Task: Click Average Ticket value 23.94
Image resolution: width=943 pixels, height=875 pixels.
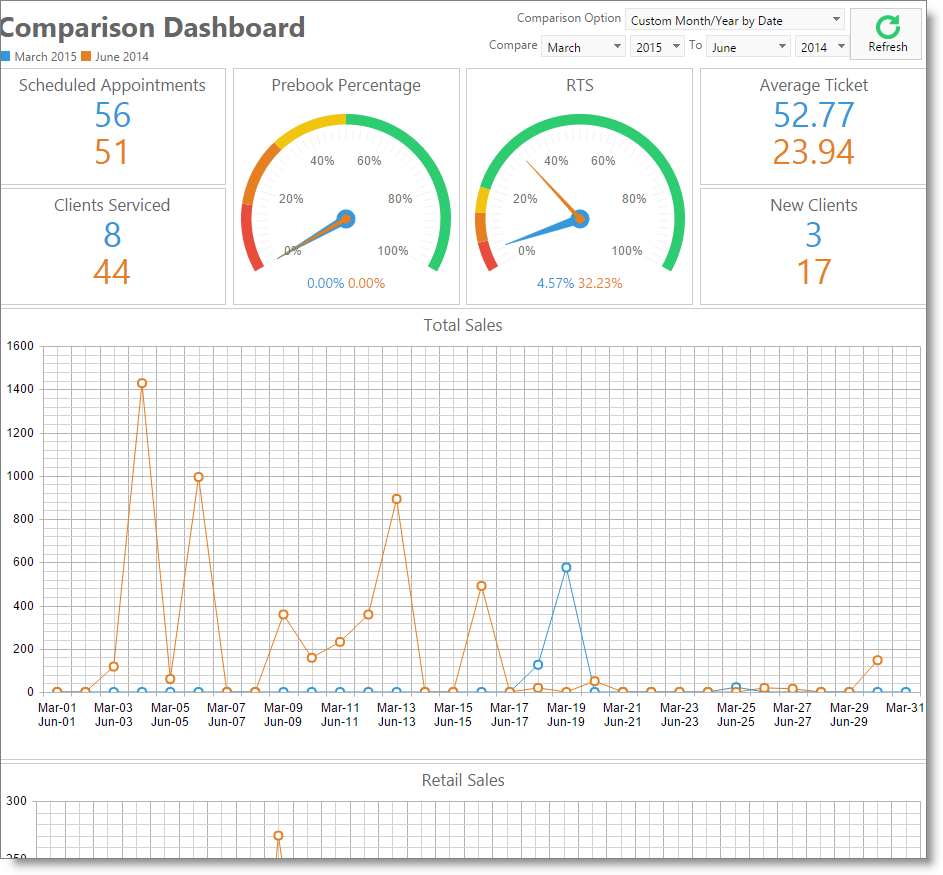Action: [814, 152]
